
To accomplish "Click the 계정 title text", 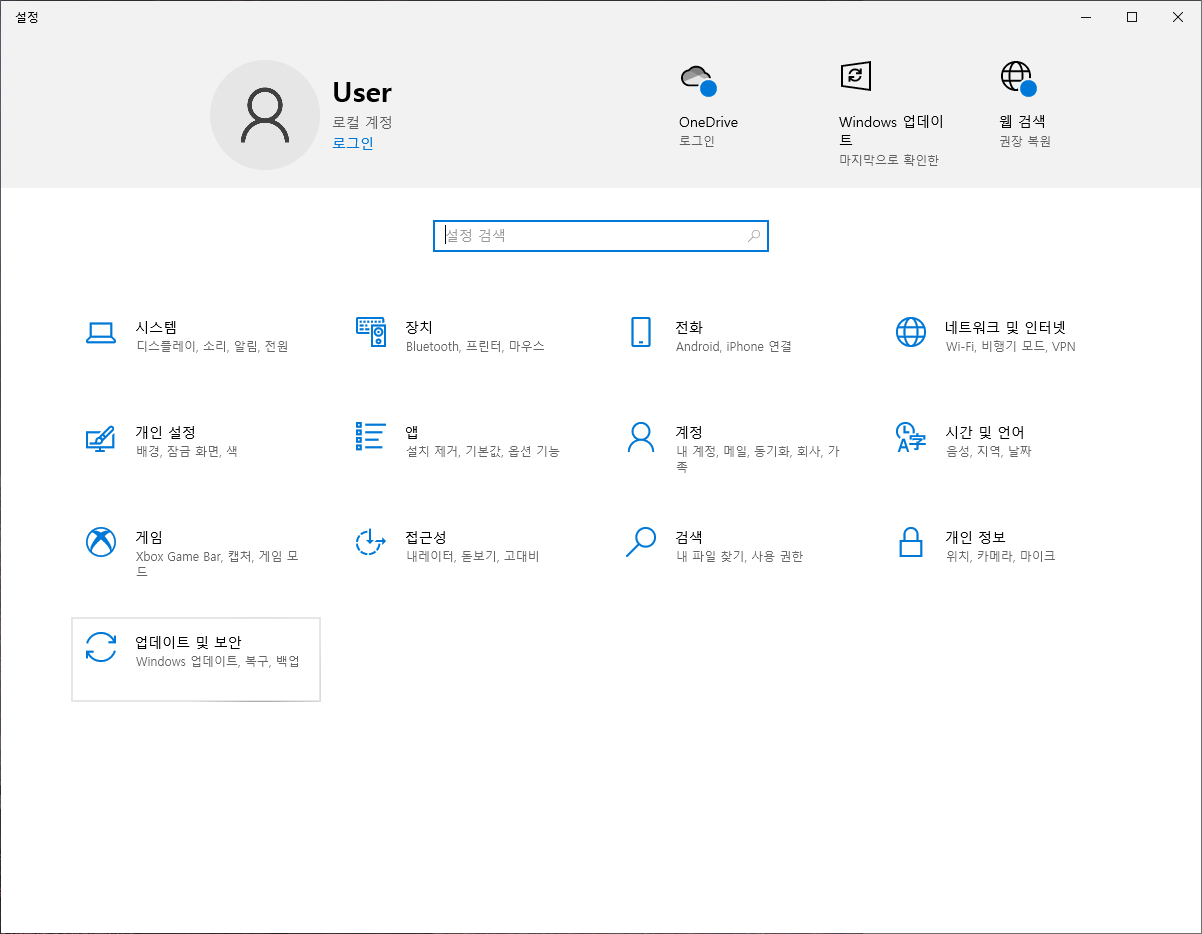I will point(689,432).
